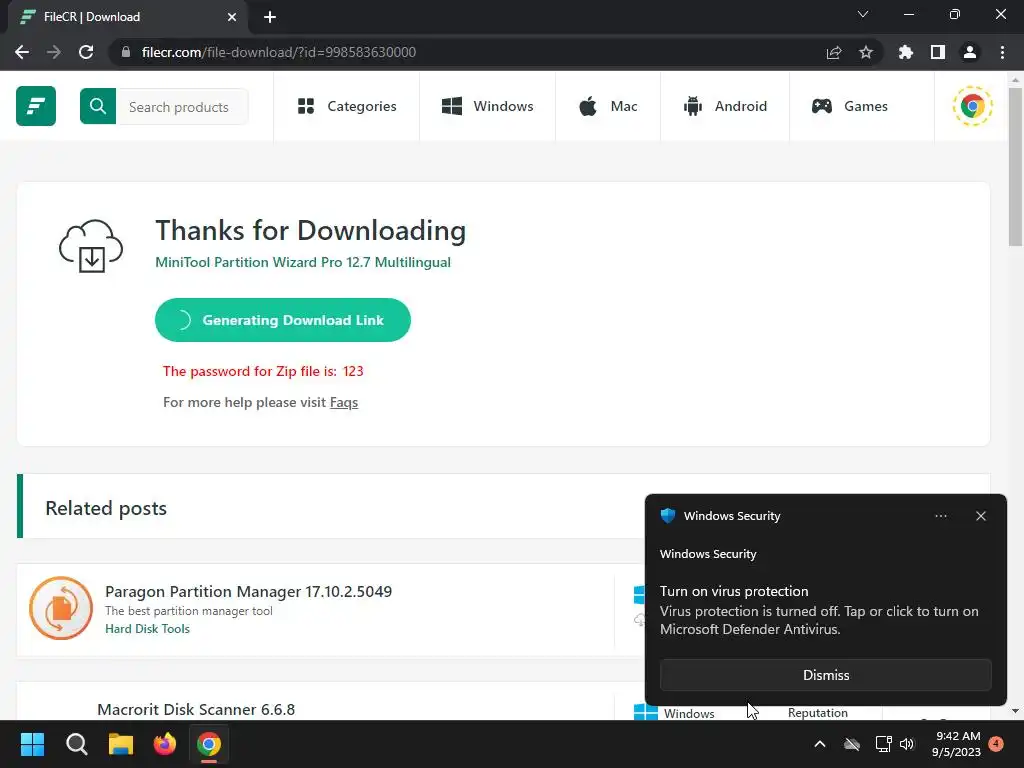Viewport: 1024px width, 768px height.
Task: Open the Windows Start menu
Action: pos(32,744)
